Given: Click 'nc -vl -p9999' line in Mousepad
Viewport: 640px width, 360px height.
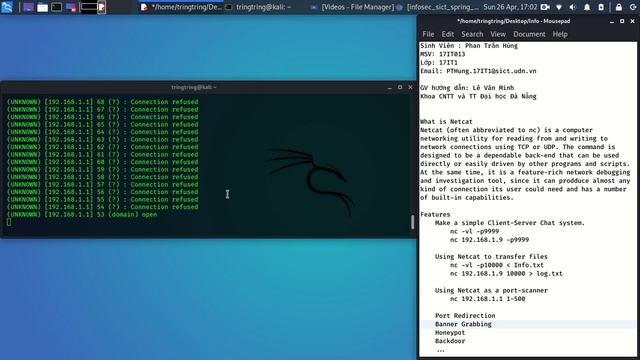Looking at the screenshot, I should click(x=474, y=231).
